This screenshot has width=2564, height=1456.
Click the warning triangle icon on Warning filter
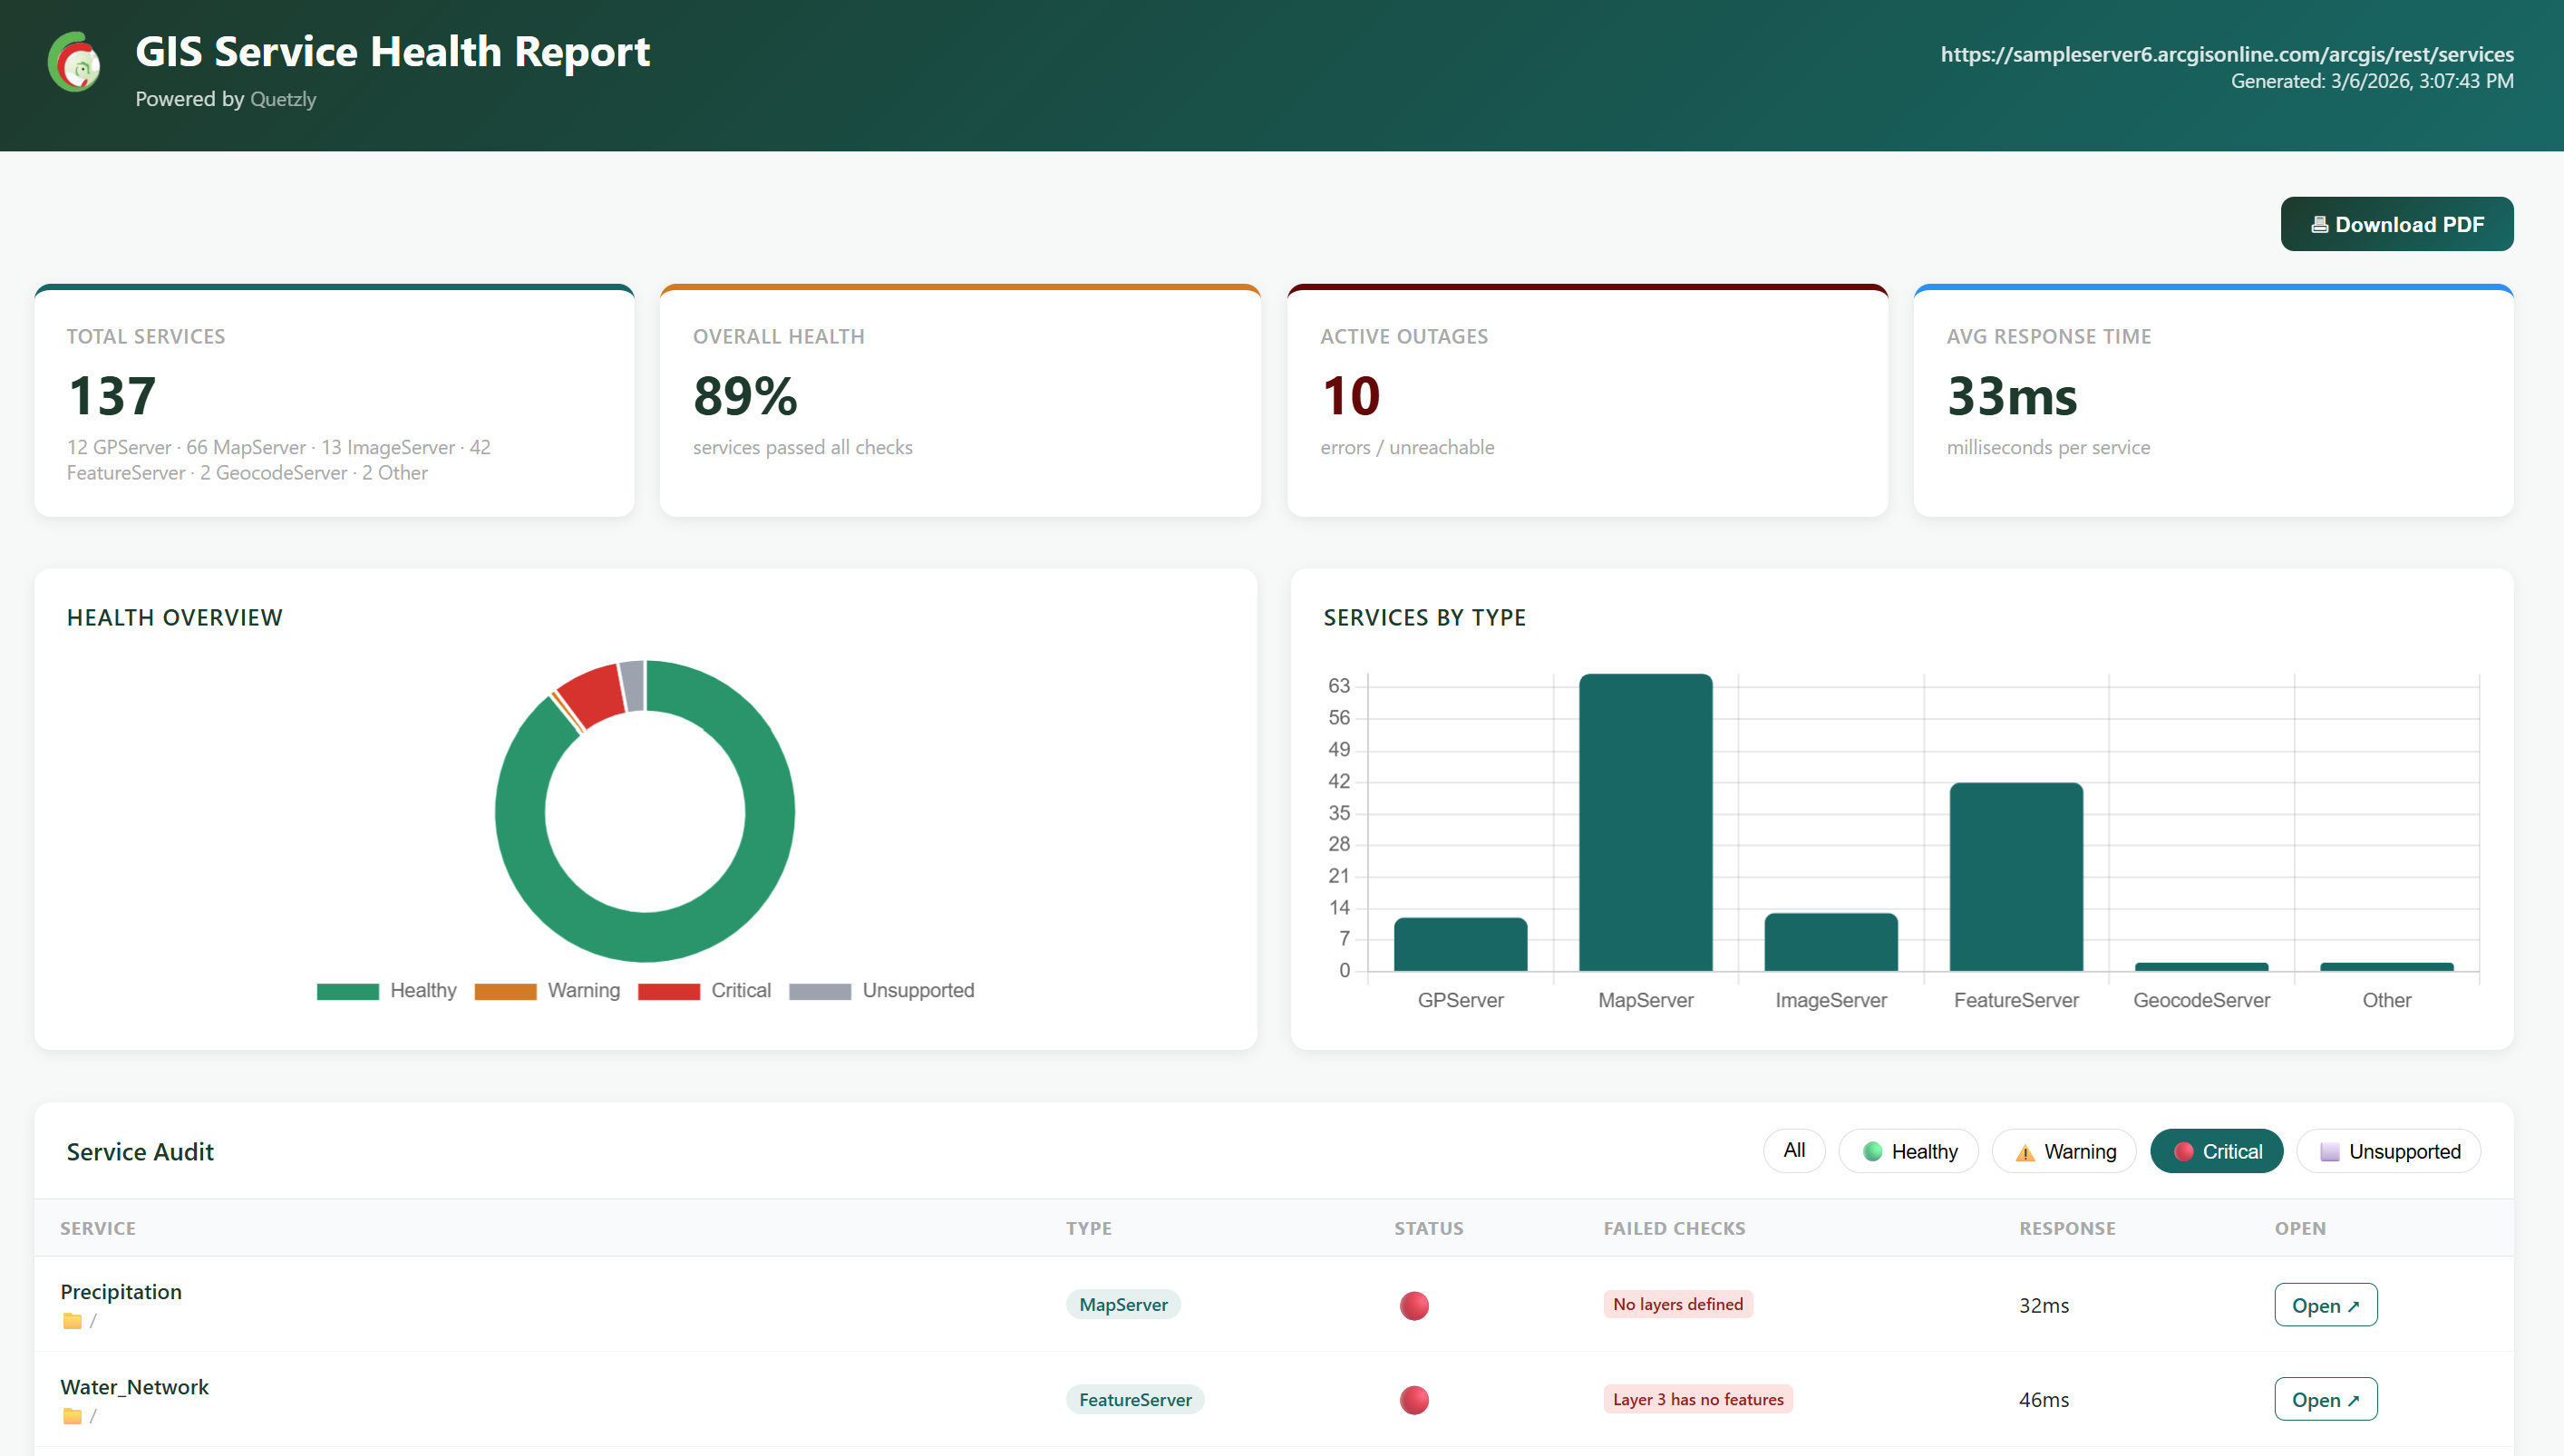[x=2026, y=1151]
